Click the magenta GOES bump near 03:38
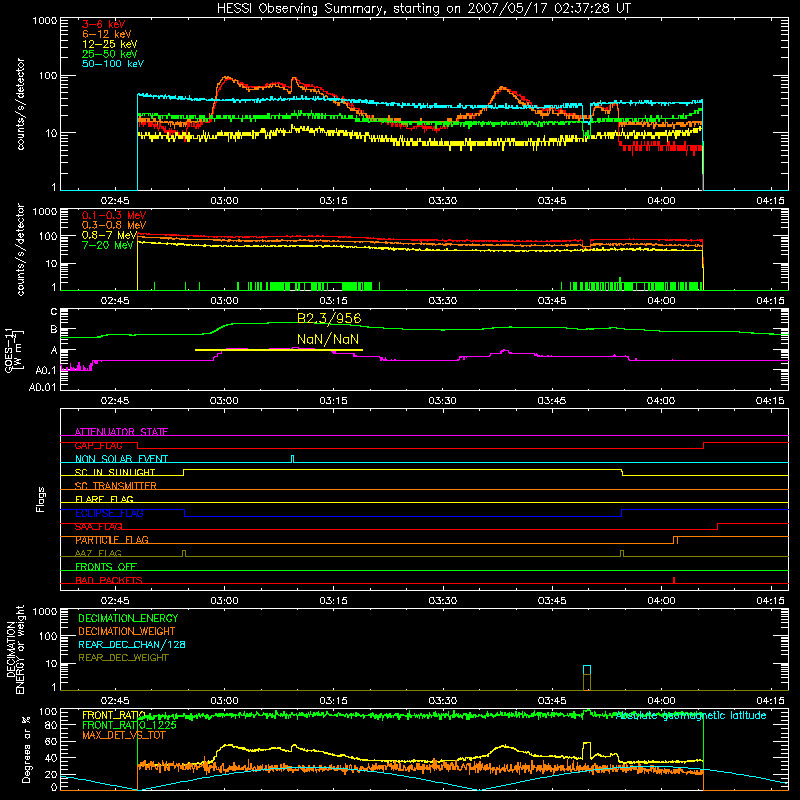The height and width of the screenshot is (800, 800). pos(505,351)
